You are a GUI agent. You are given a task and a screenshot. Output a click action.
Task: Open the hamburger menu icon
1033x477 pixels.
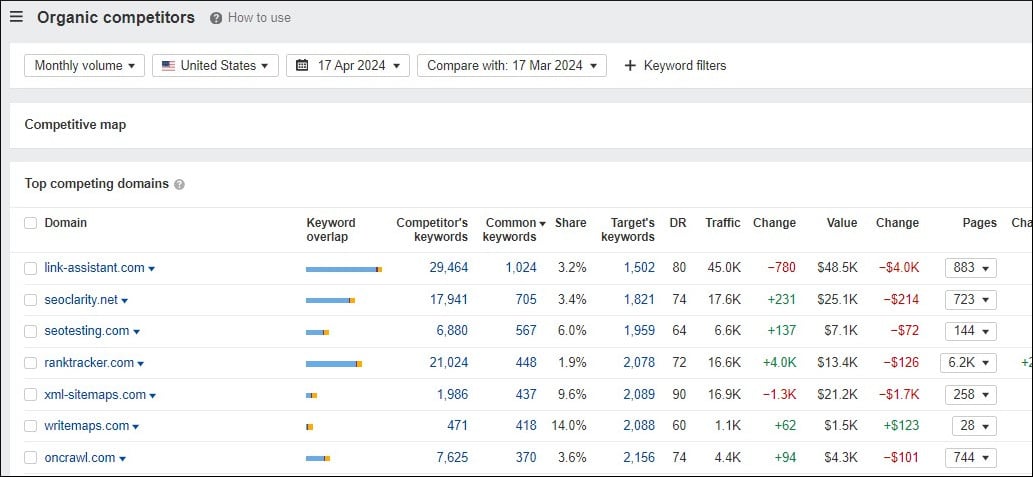[x=16, y=17]
